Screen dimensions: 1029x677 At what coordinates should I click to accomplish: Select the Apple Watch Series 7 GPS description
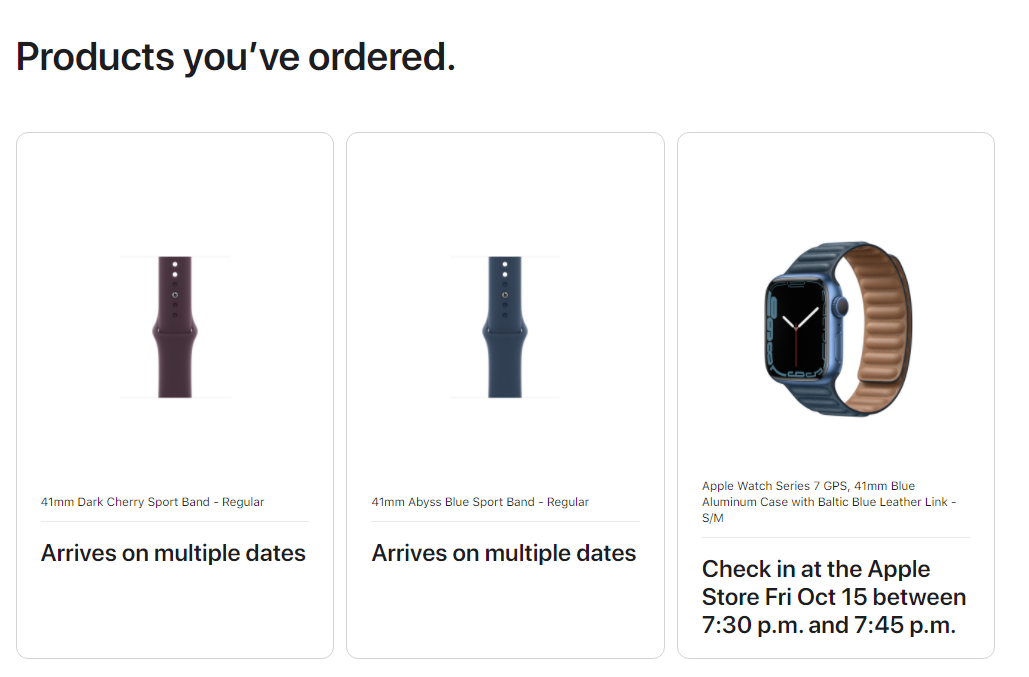coord(829,502)
